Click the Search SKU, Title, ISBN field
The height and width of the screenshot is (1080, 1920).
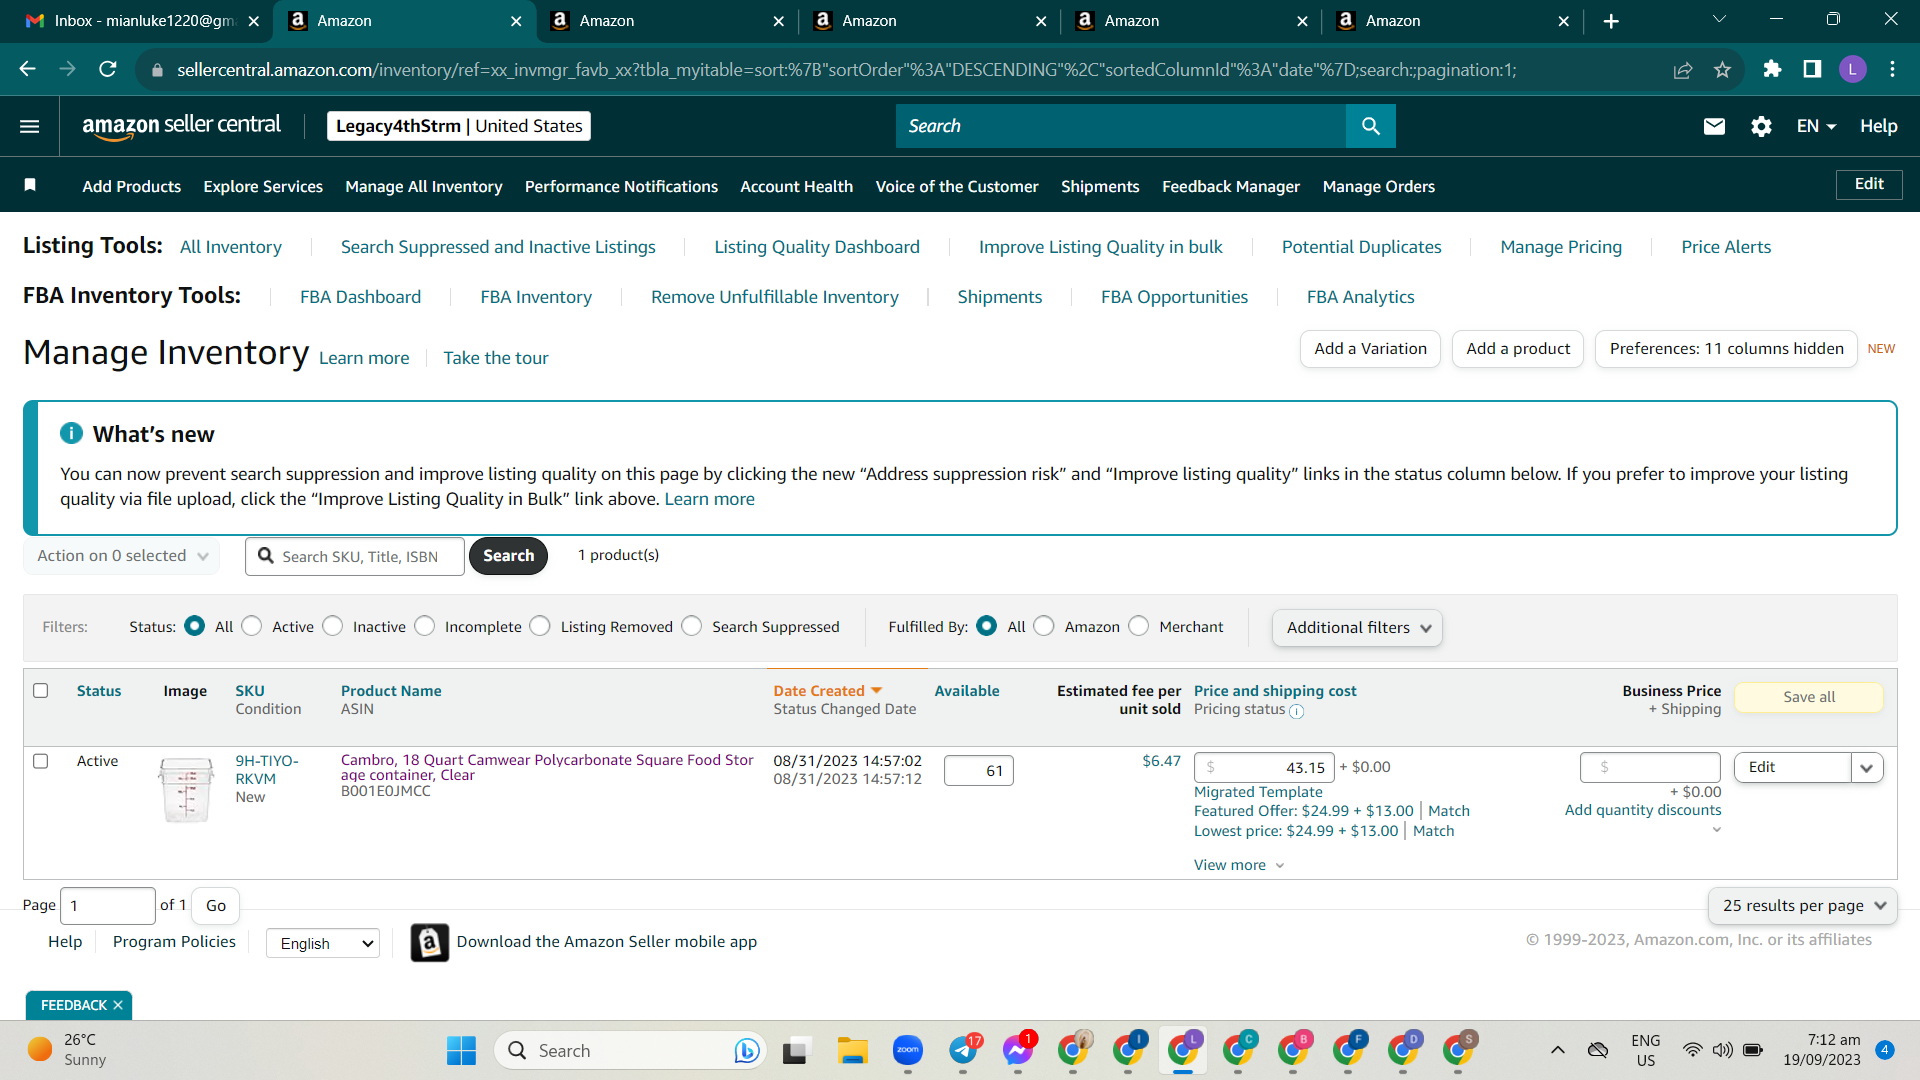pos(355,556)
